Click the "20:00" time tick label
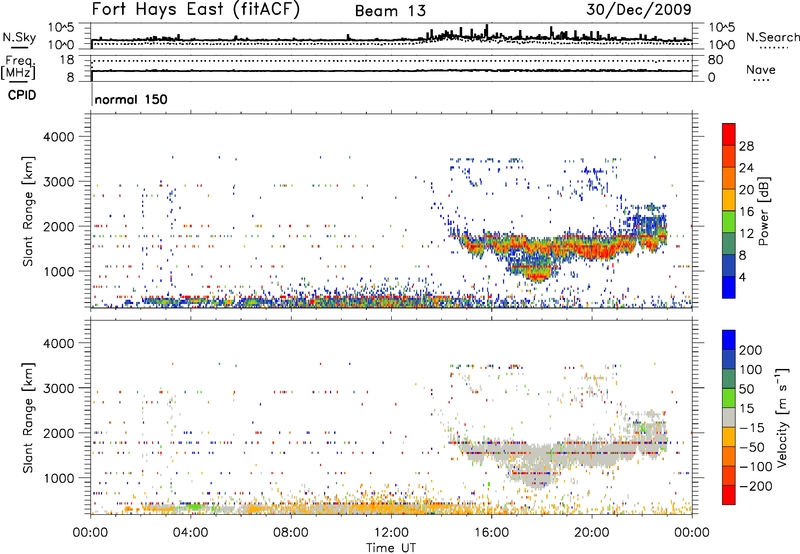 coord(591,533)
